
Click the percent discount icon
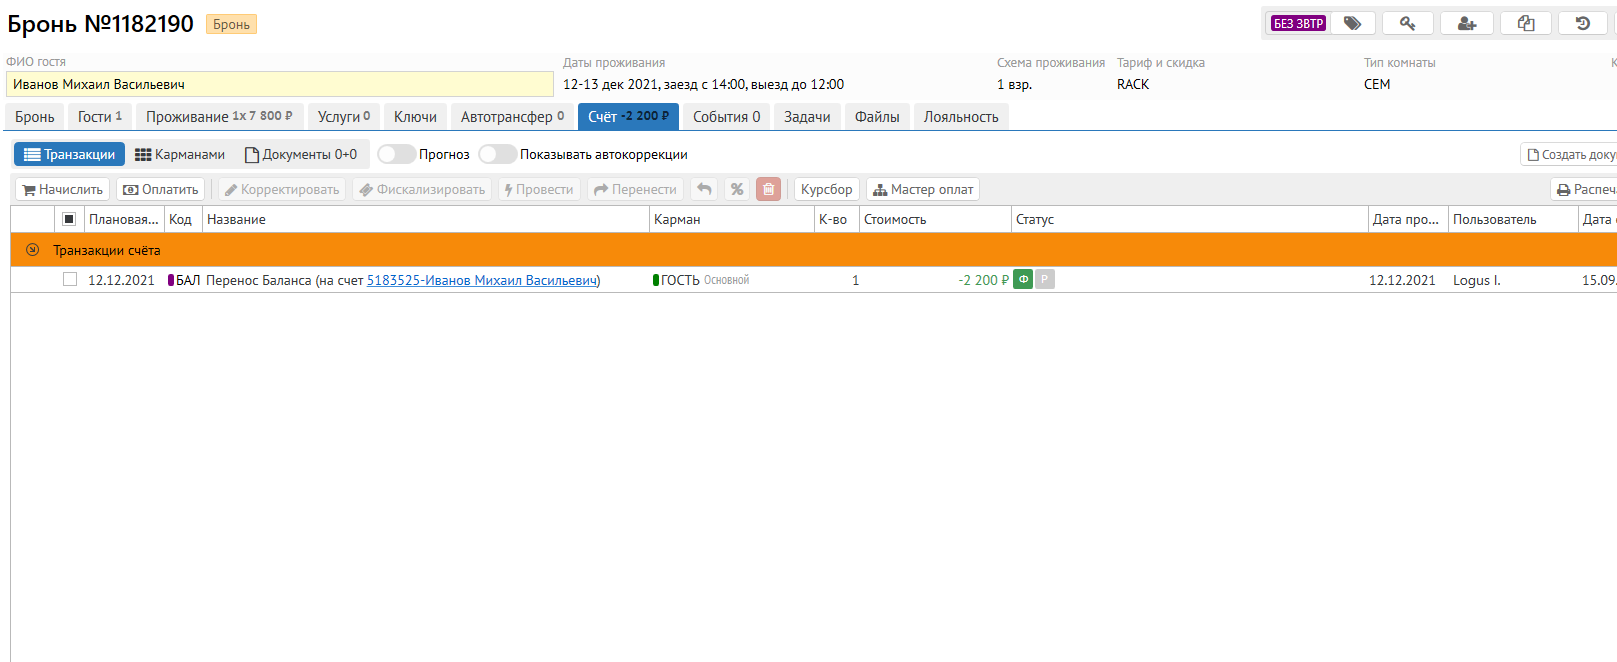pyautogui.click(x=737, y=189)
